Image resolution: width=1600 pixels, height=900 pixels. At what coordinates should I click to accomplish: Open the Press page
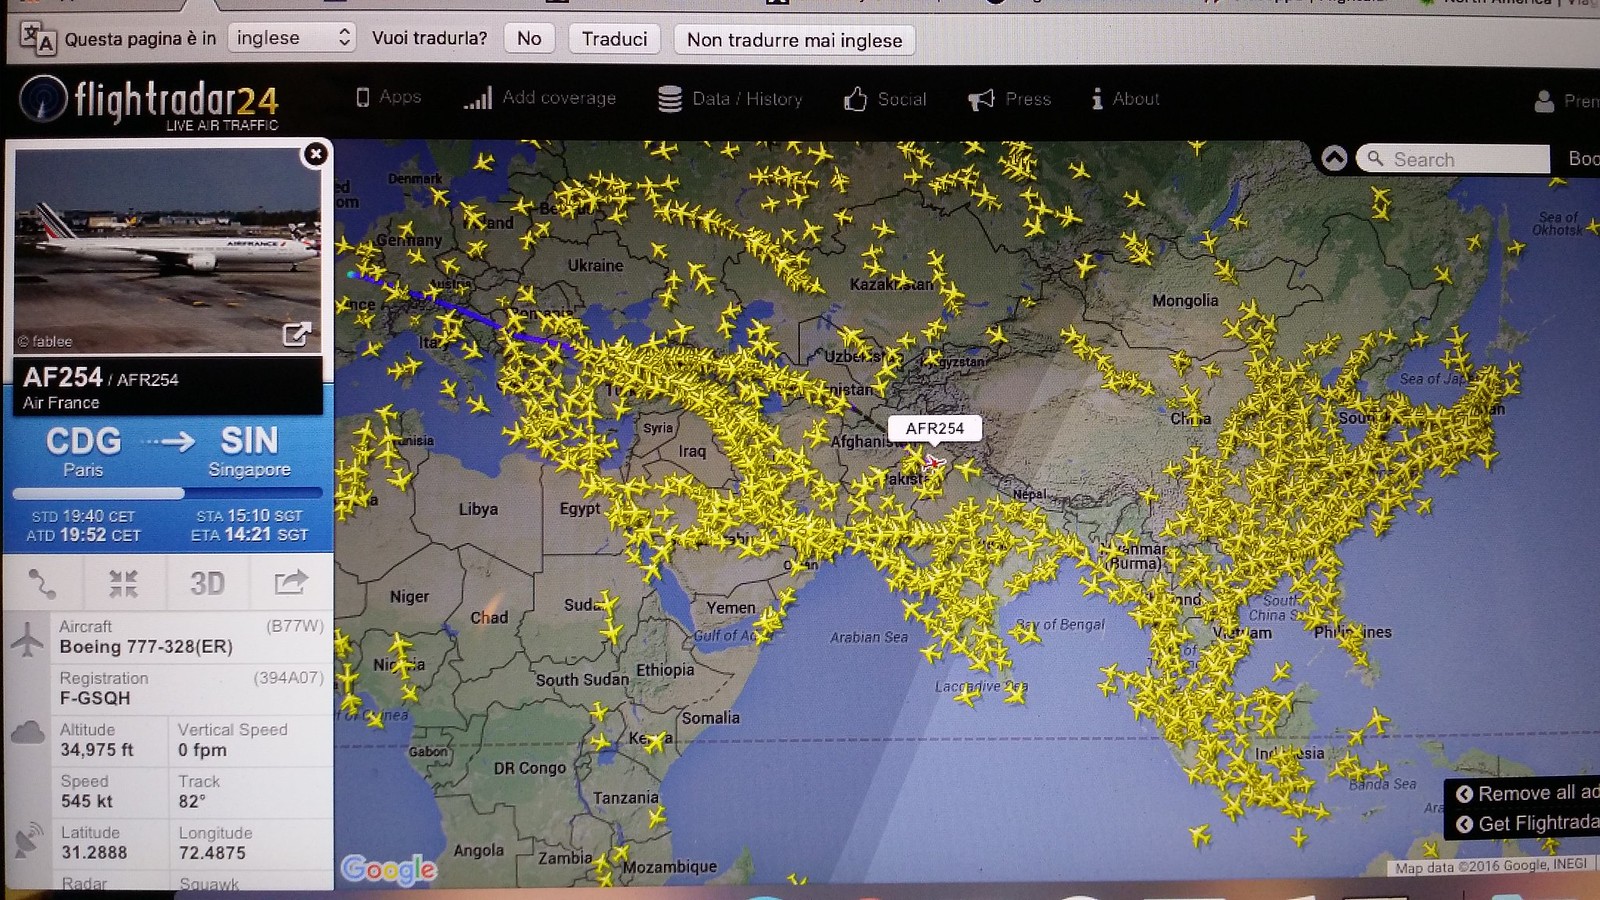(x=1010, y=98)
